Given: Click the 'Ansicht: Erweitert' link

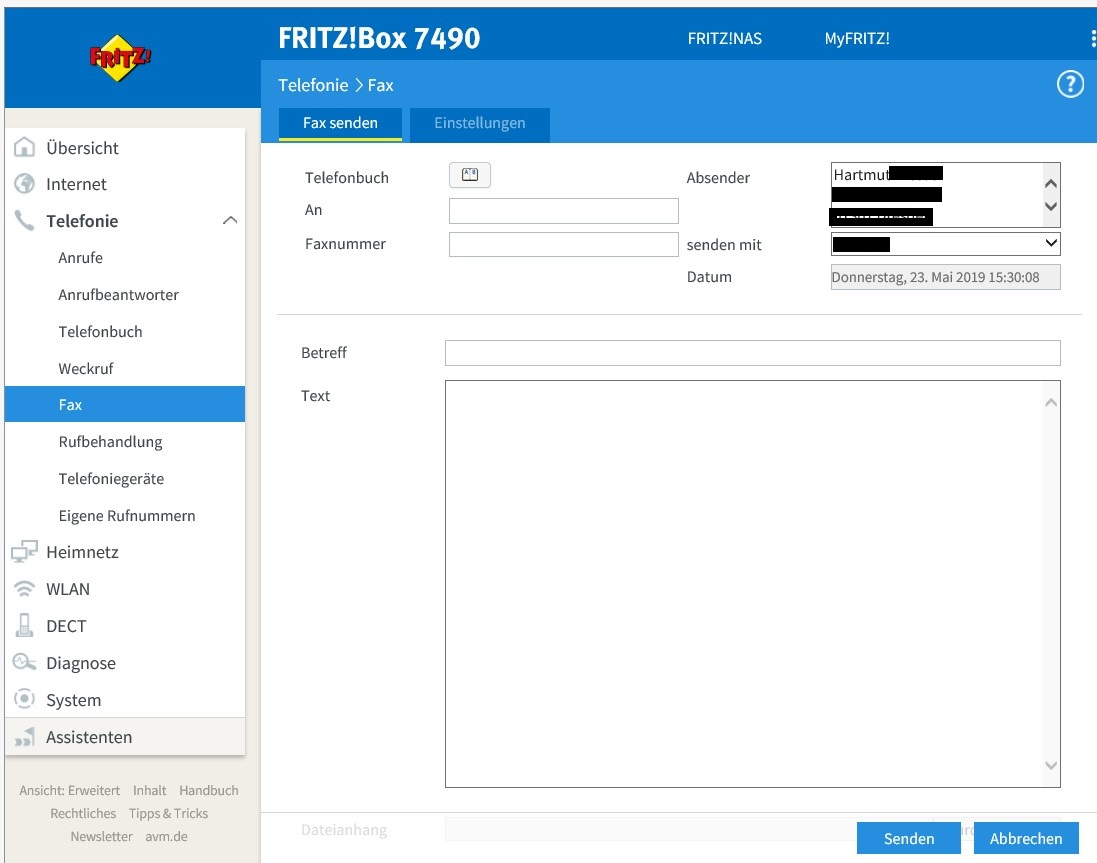Looking at the screenshot, I should tap(69, 790).
